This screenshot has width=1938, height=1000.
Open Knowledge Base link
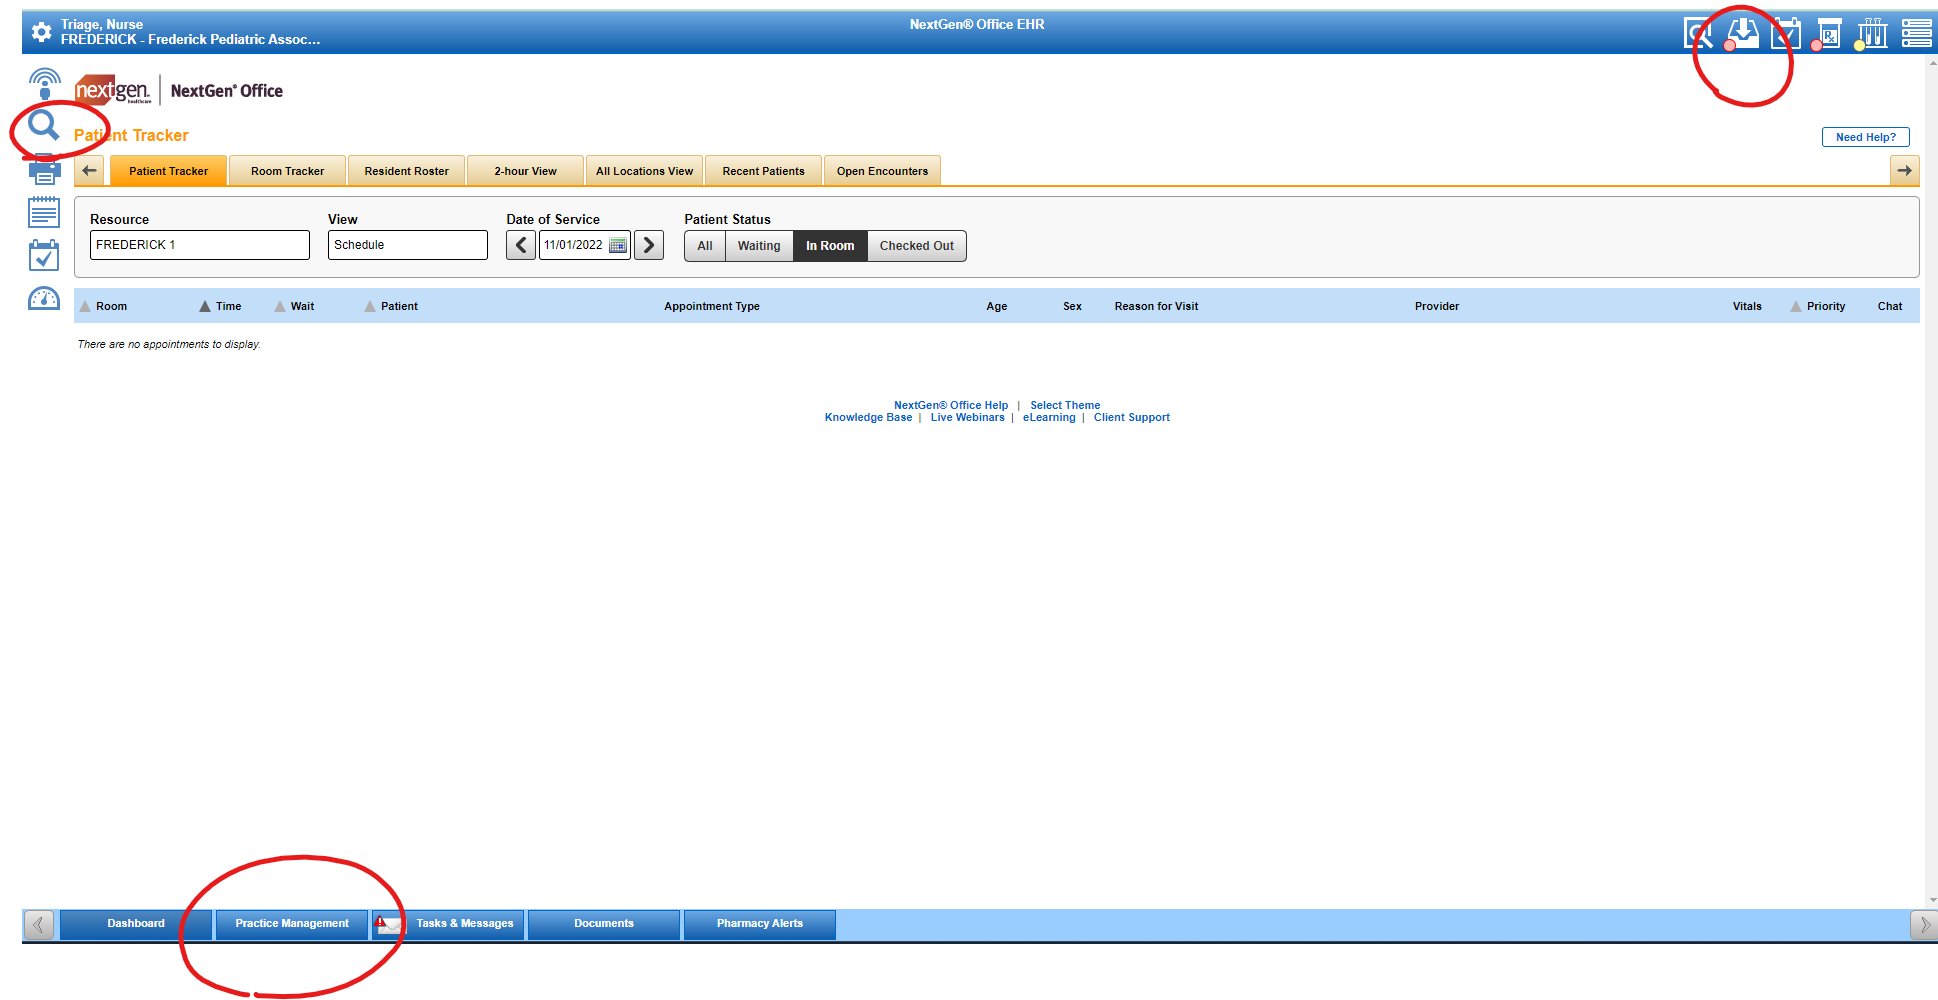tap(868, 418)
